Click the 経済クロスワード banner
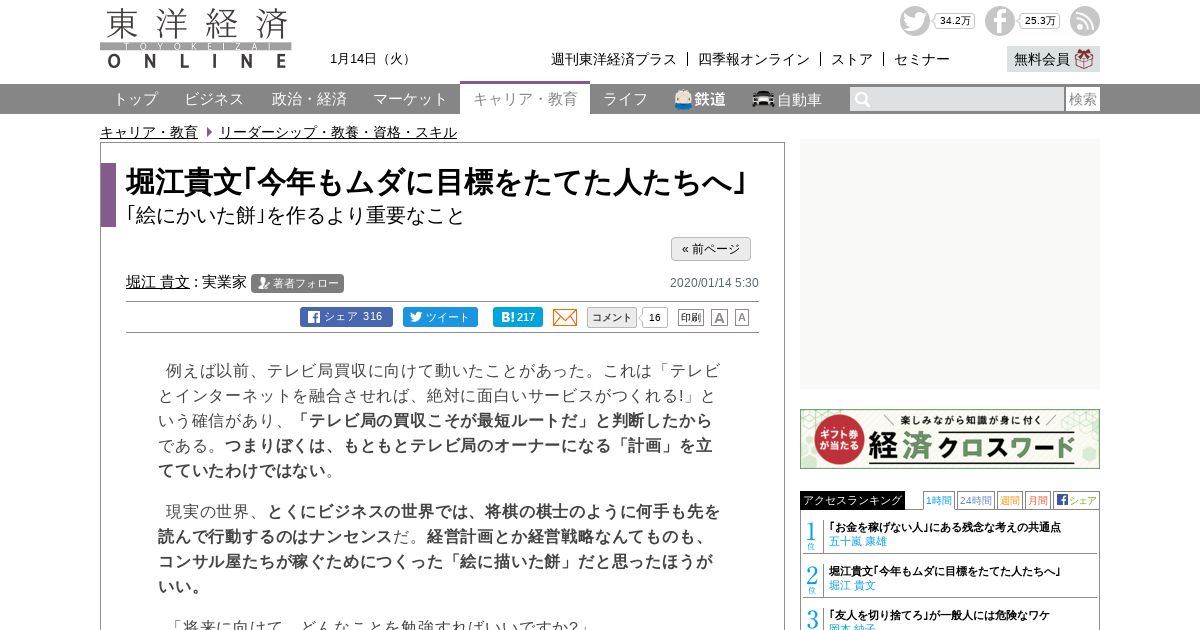 [950, 439]
